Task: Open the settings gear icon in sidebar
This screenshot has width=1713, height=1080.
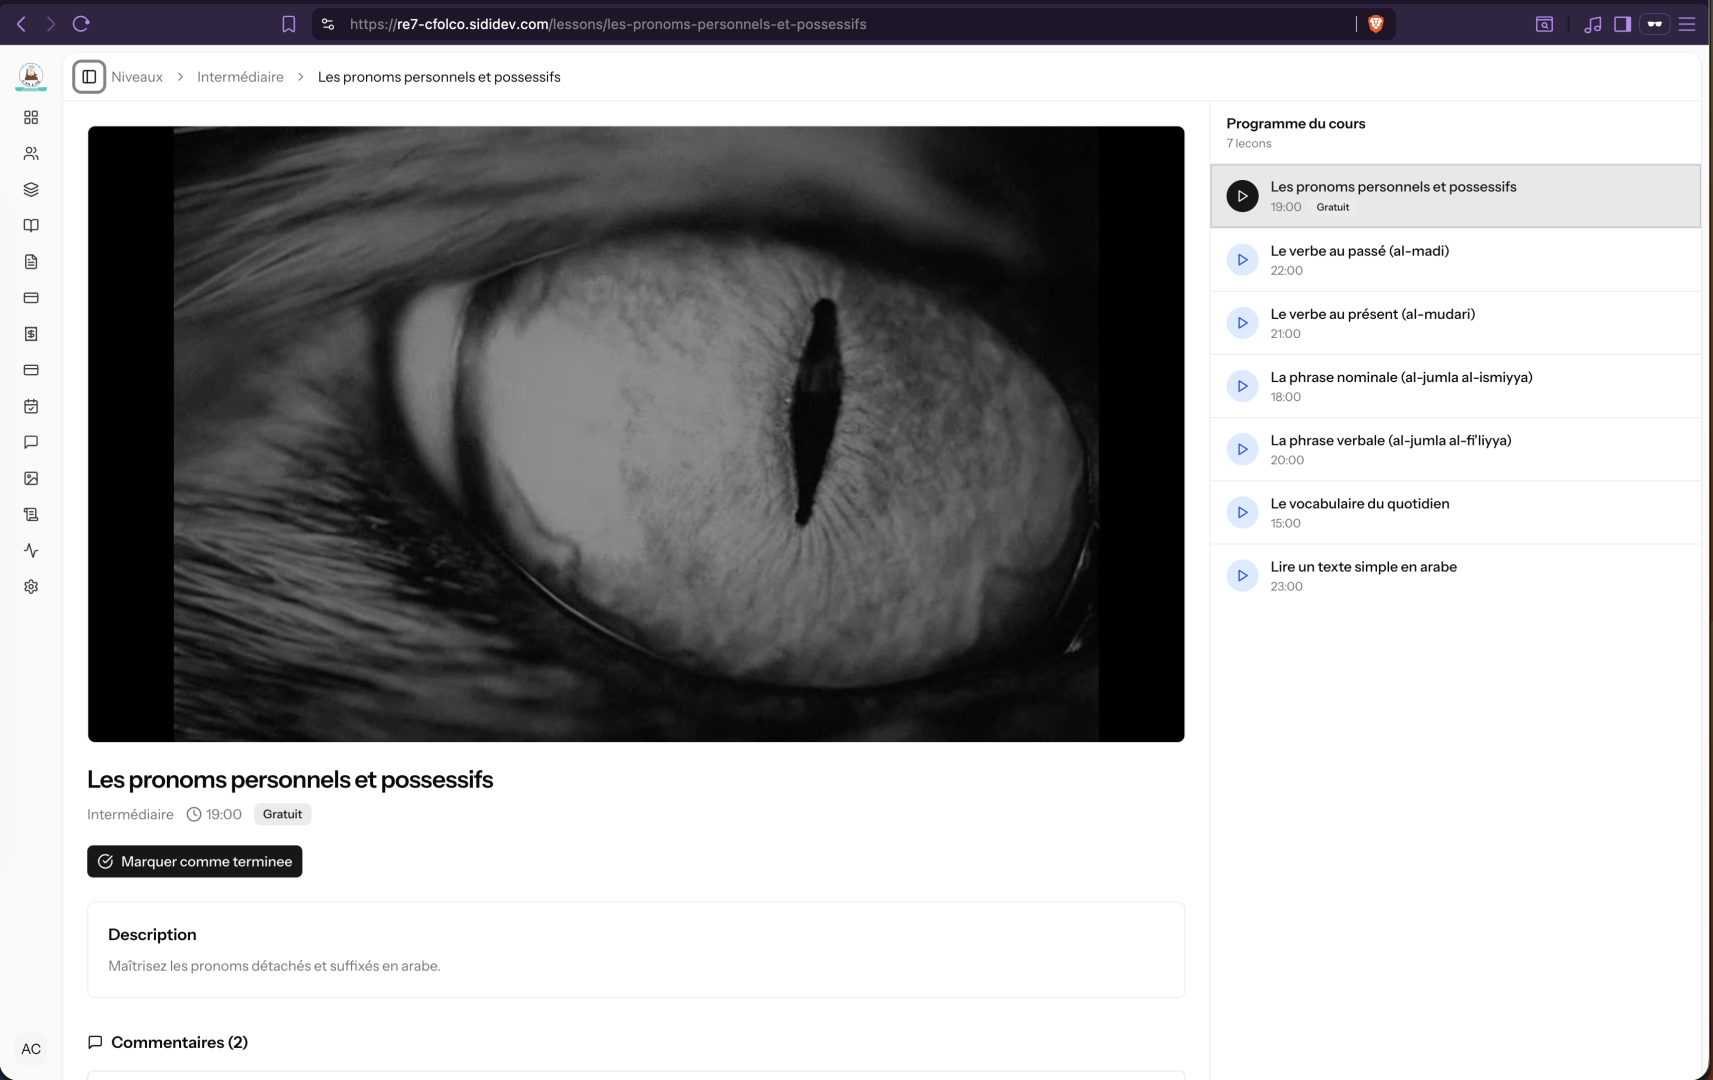Action: [31, 586]
